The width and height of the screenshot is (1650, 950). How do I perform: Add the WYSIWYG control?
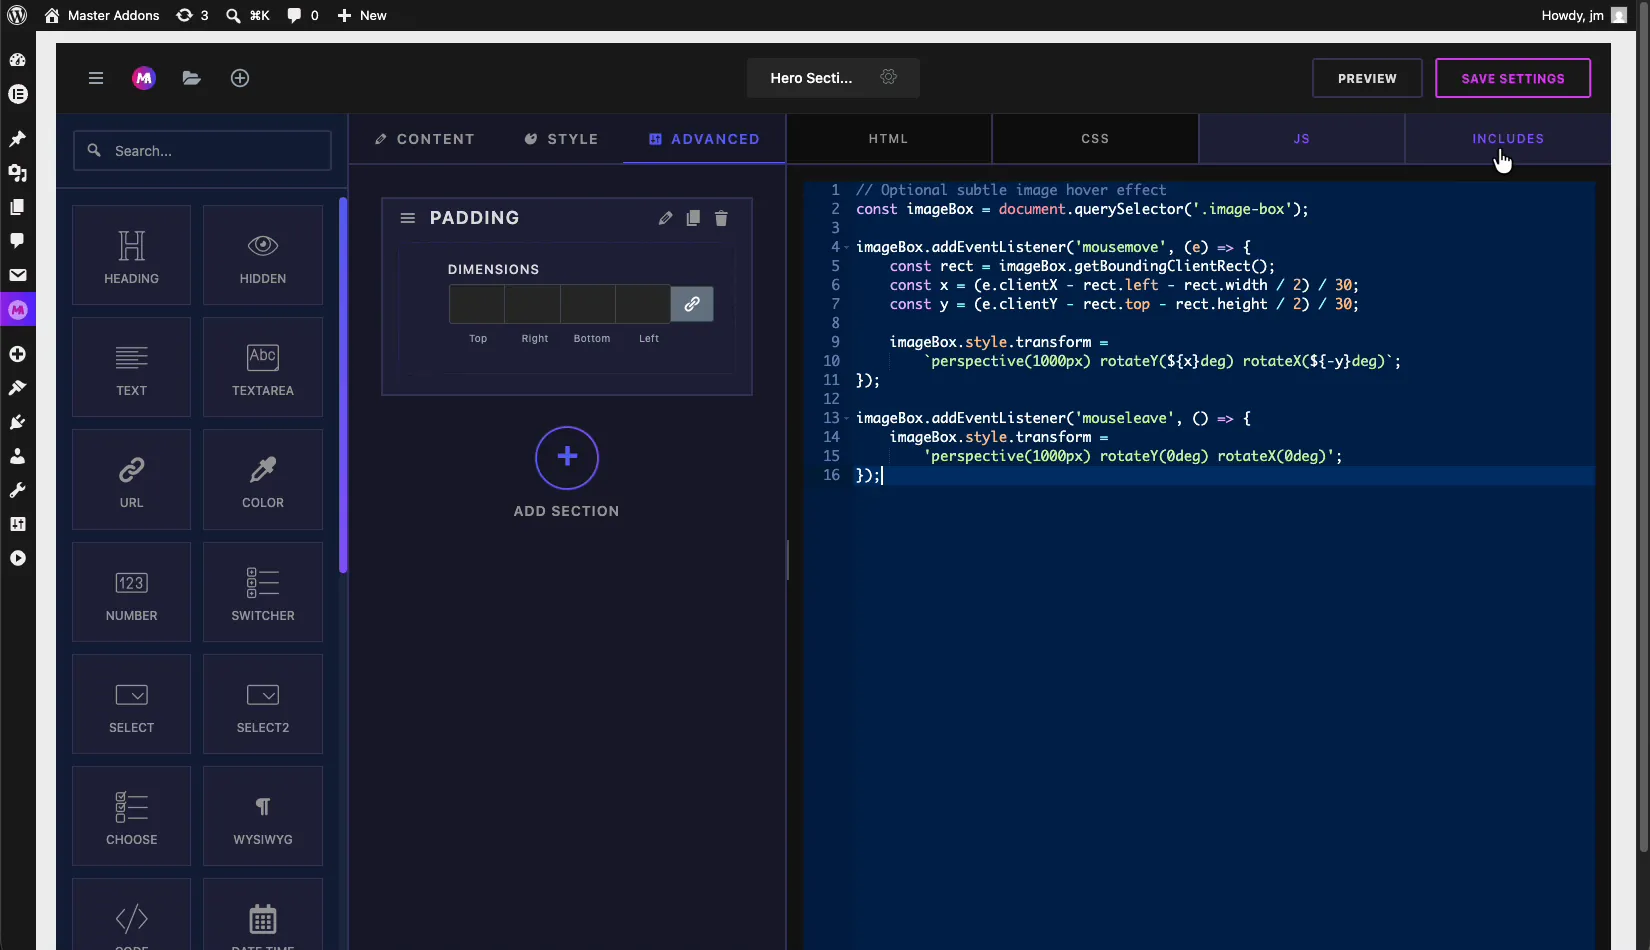(x=263, y=816)
